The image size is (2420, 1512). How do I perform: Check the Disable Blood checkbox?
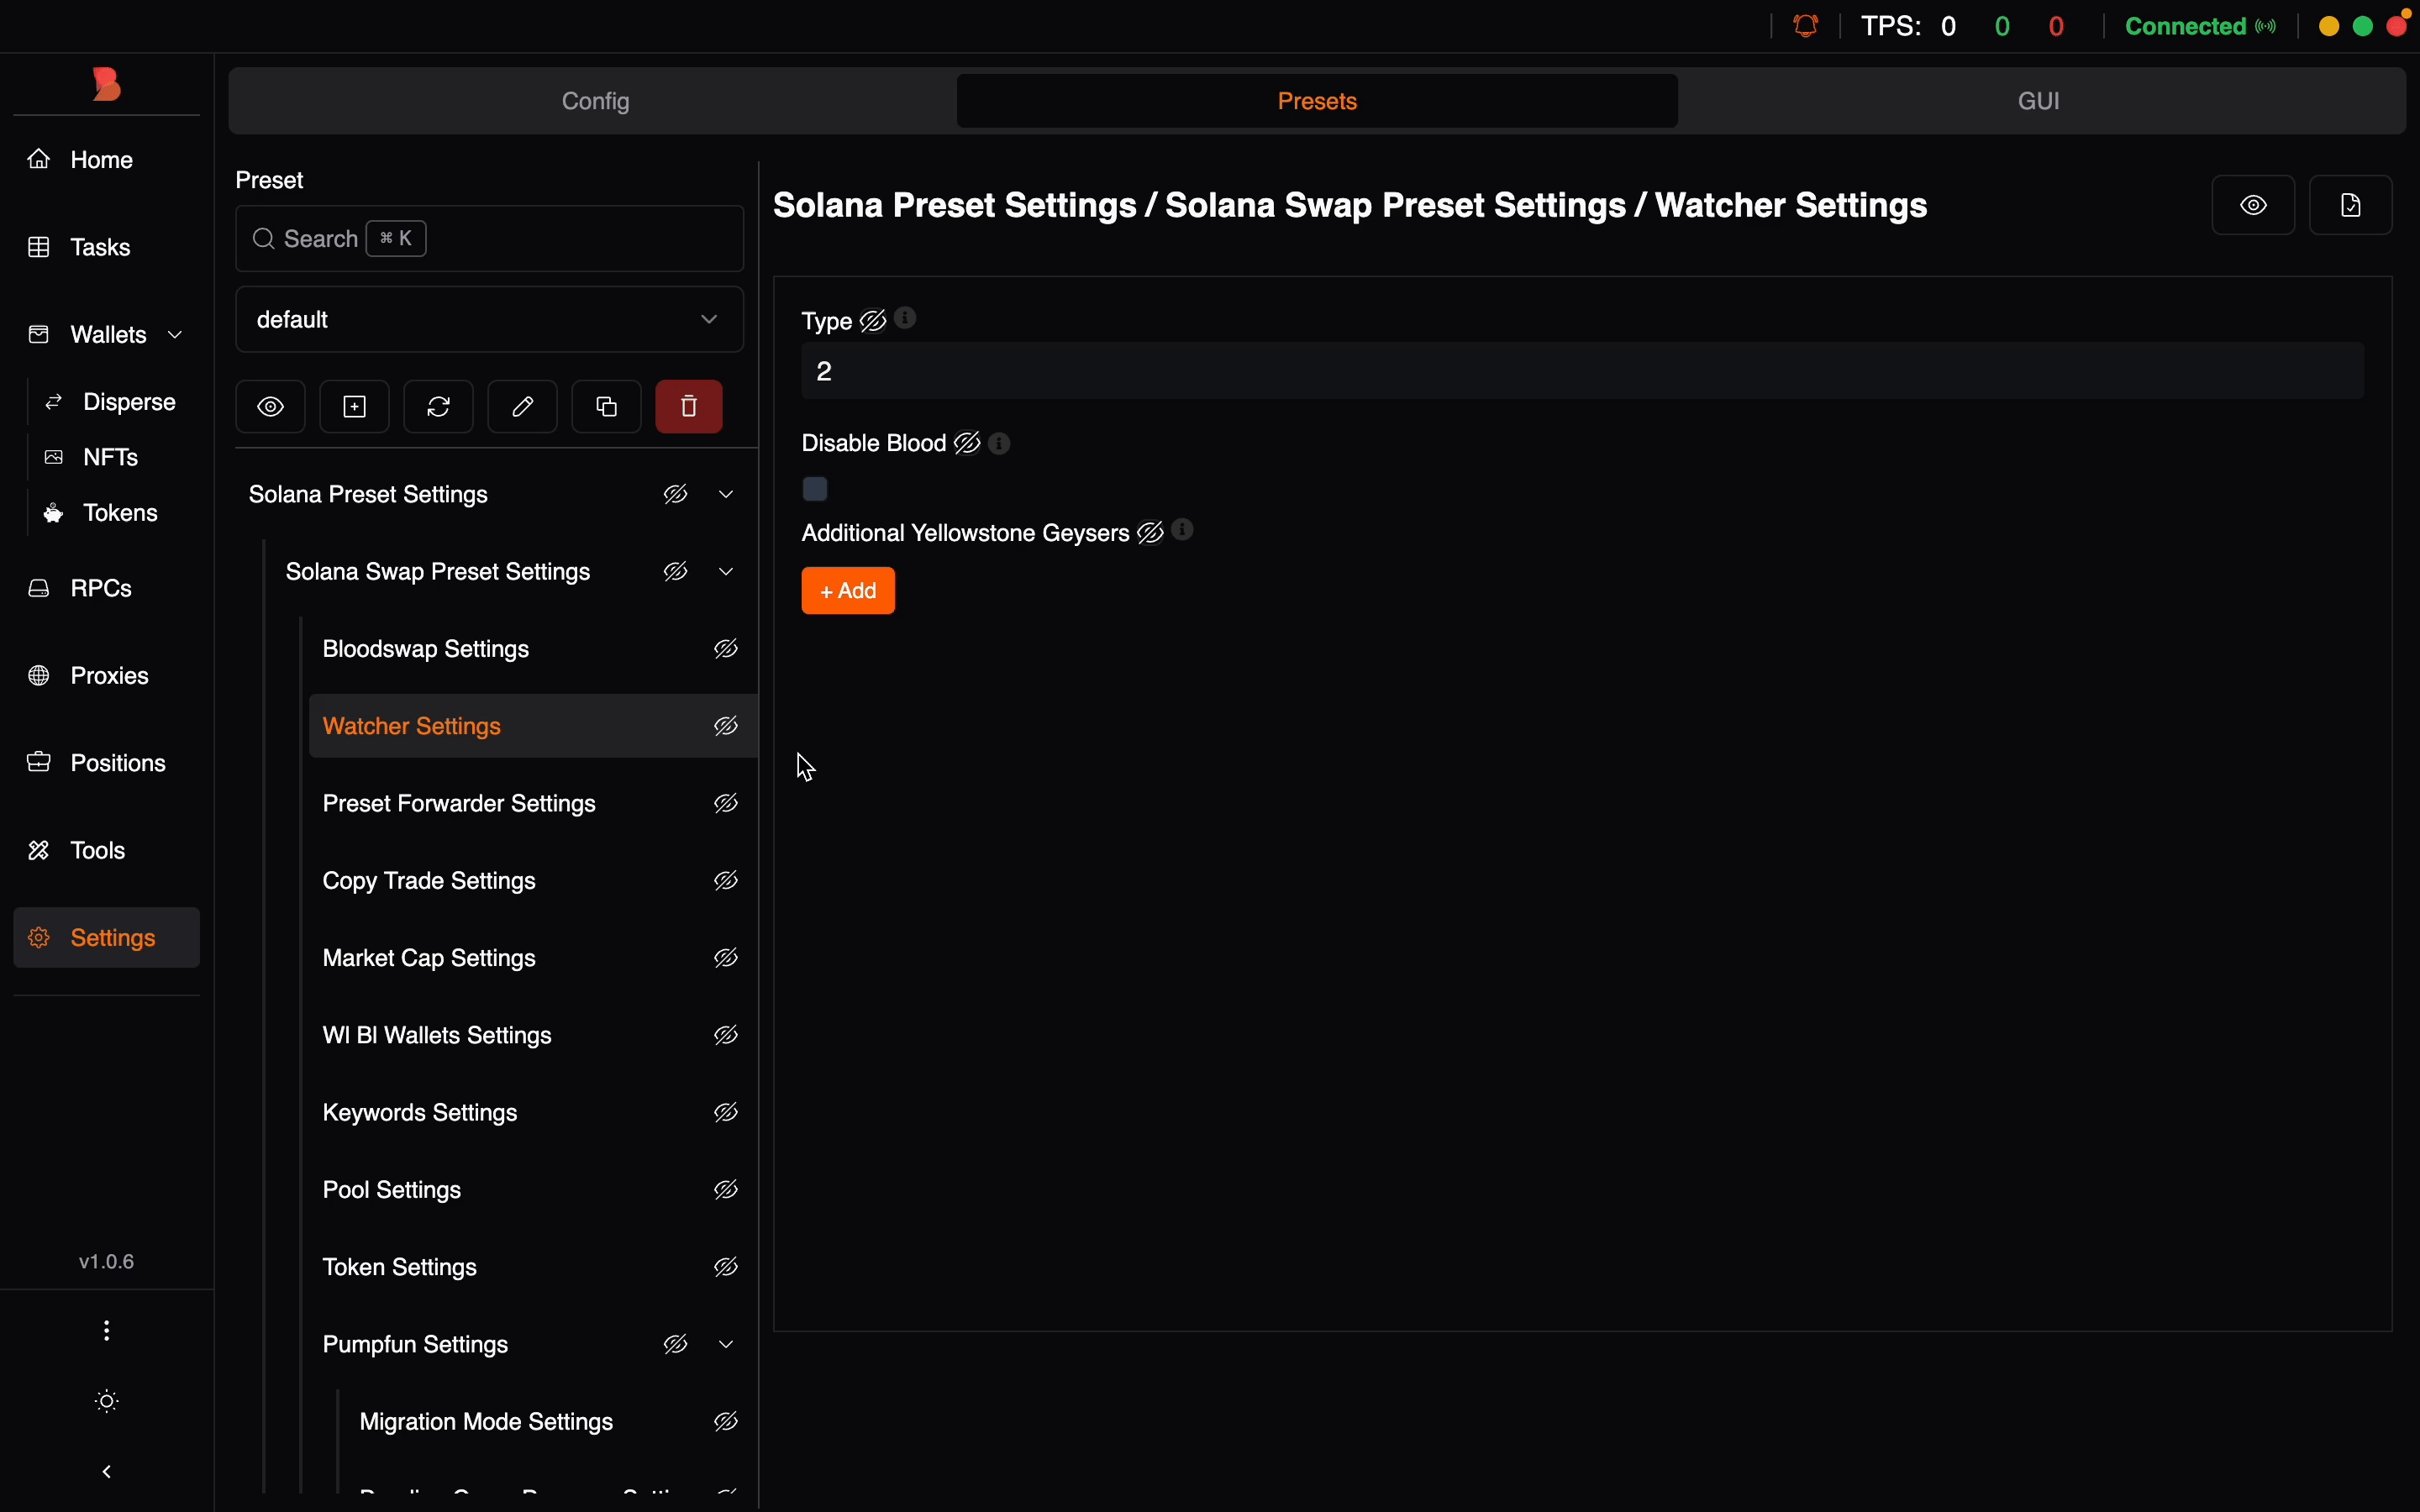[816, 489]
